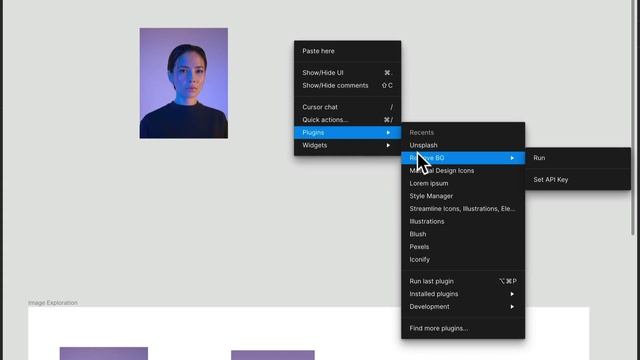Click the first purple image in Image Exploration

click(104, 353)
